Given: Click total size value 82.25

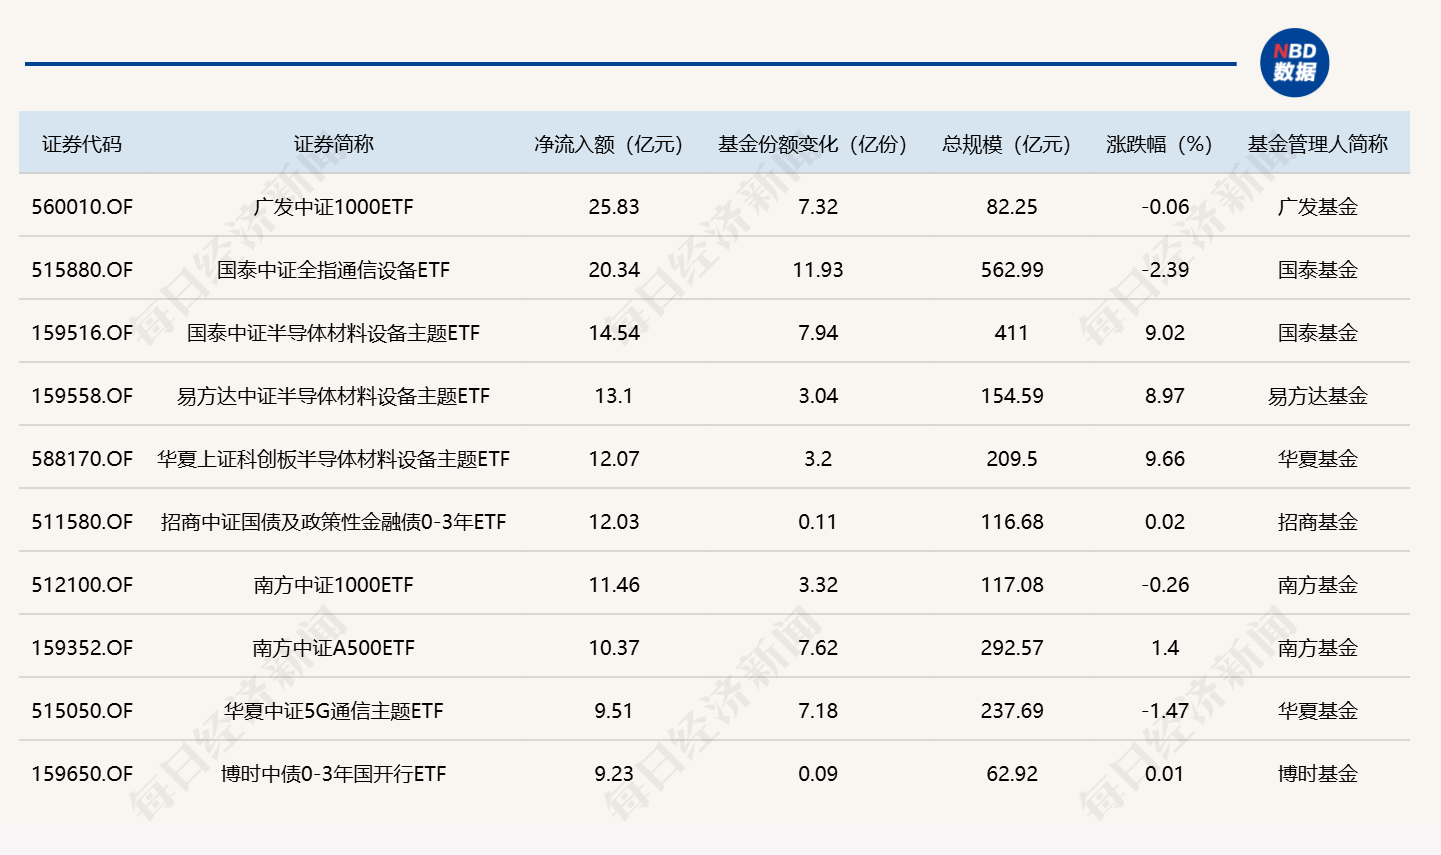Looking at the screenshot, I should click(x=1012, y=207).
